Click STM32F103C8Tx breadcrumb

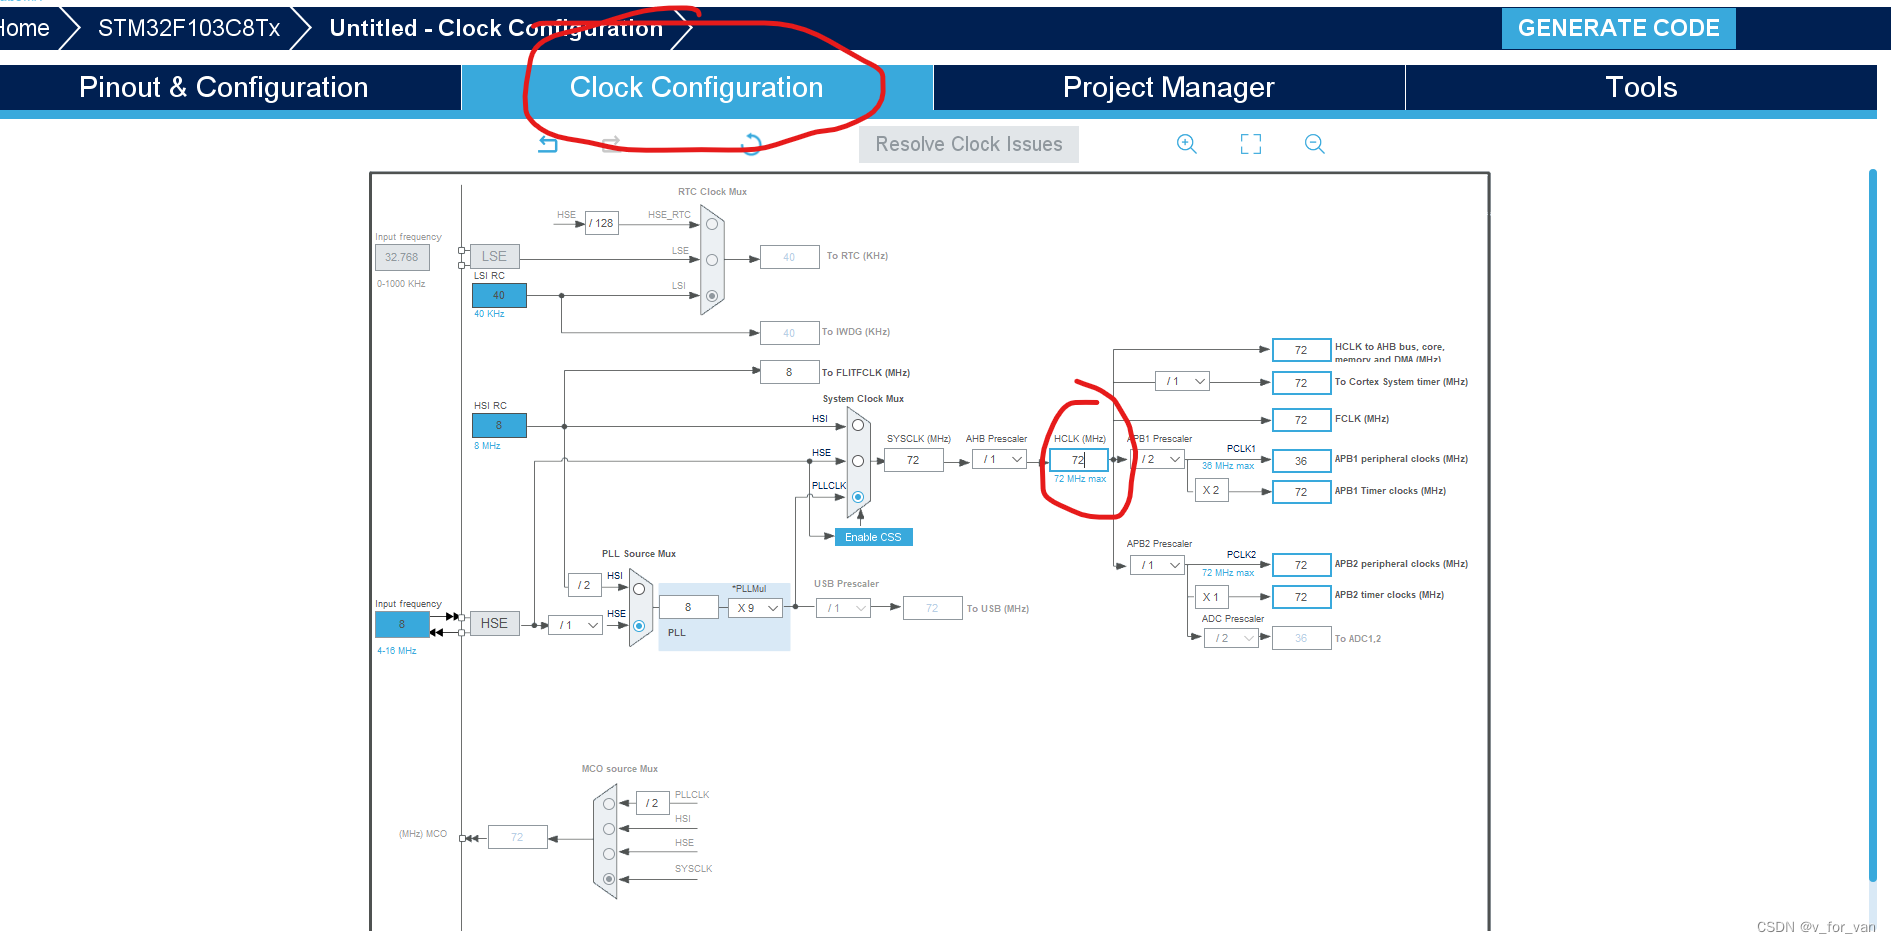tap(189, 28)
